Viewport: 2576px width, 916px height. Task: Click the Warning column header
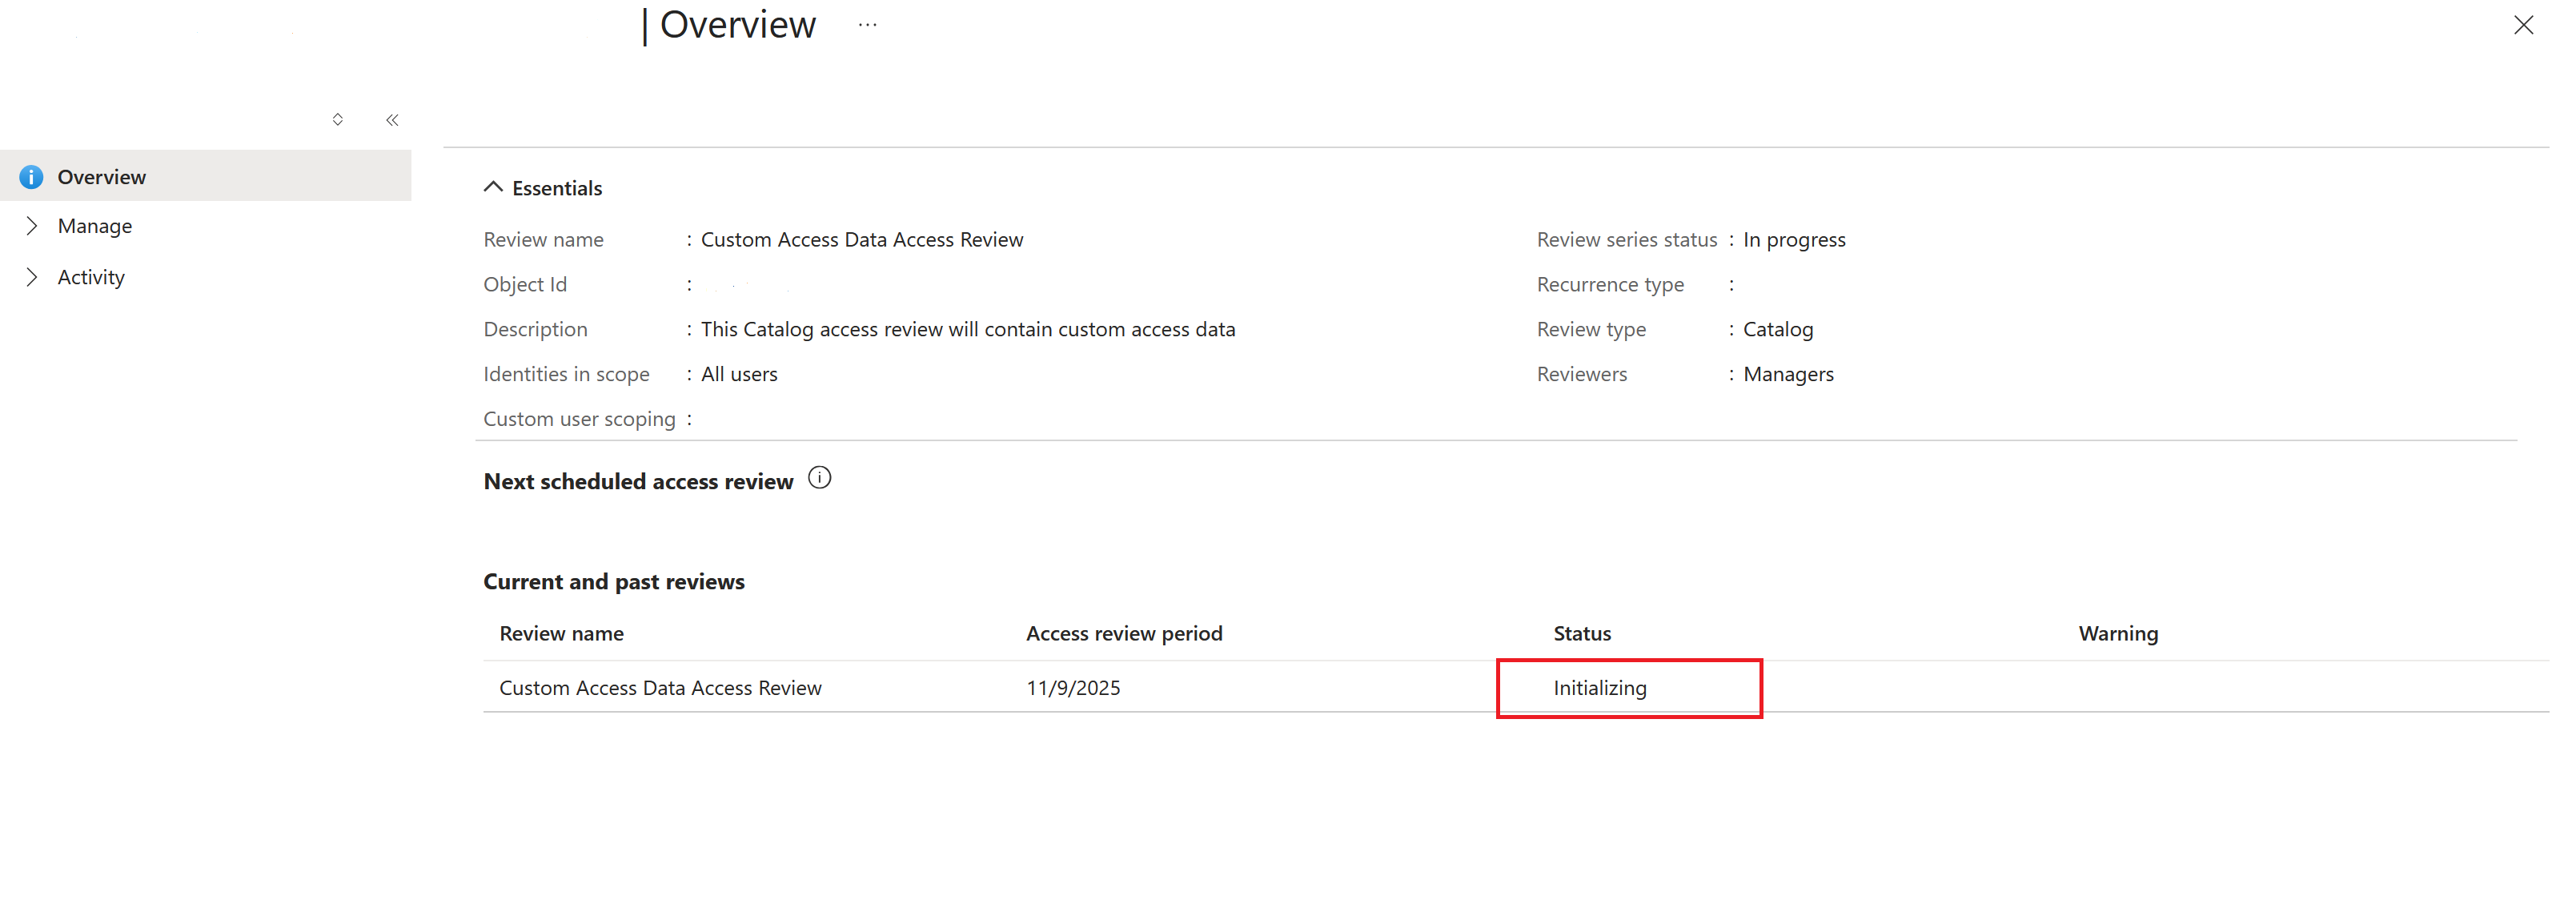tap(2117, 632)
